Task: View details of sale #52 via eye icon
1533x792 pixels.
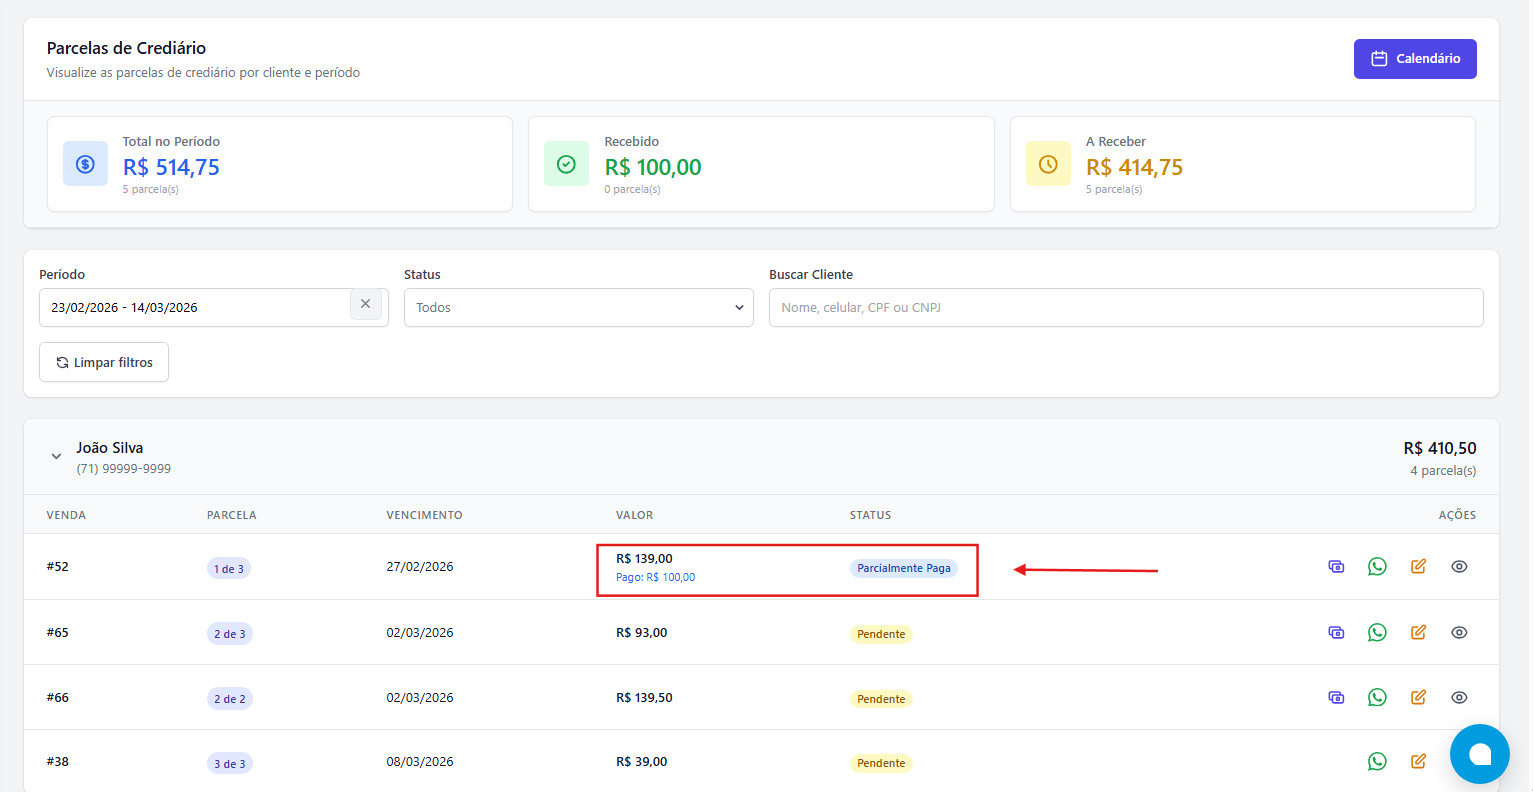Action: (1459, 567)
